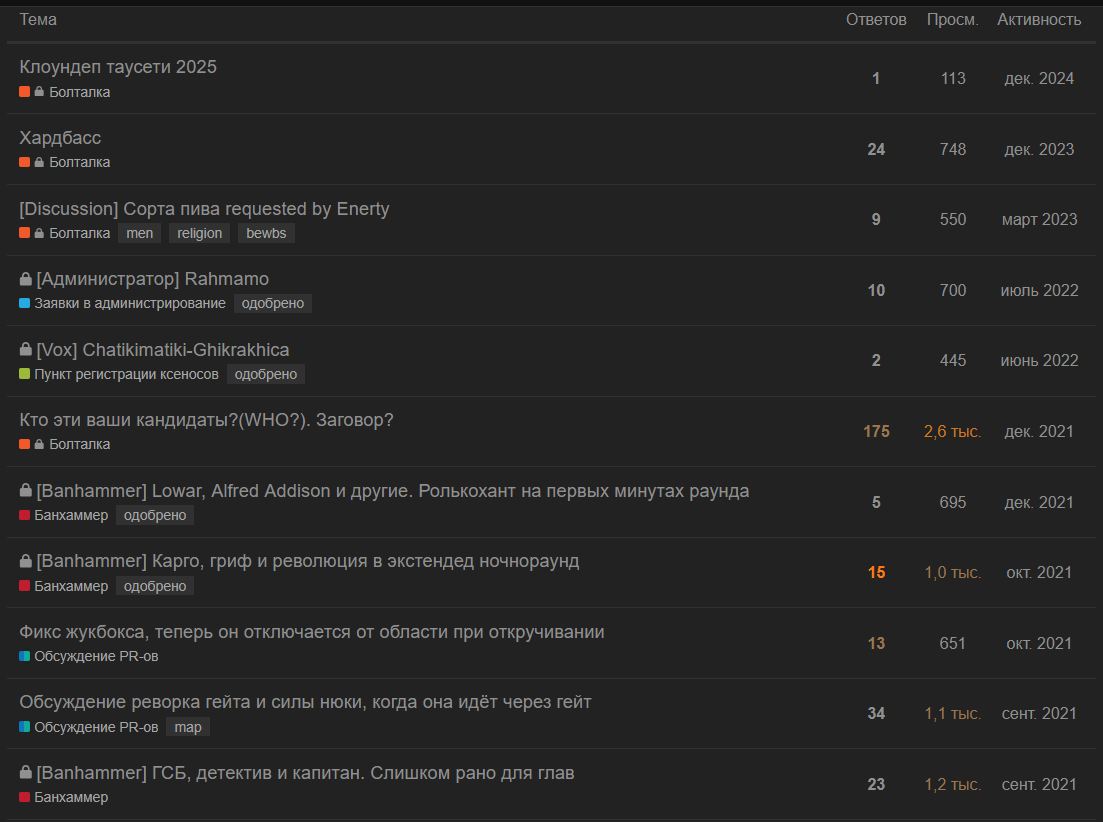Sort topics by Просм. column

coord(952,20)
